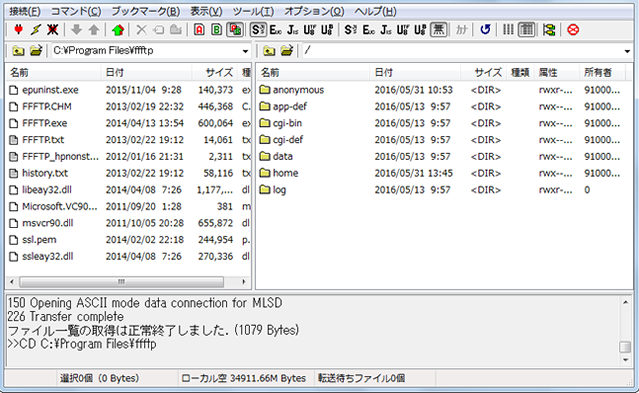
Task: Sort remote list by 所有者 column header
Action: point(602,73)
